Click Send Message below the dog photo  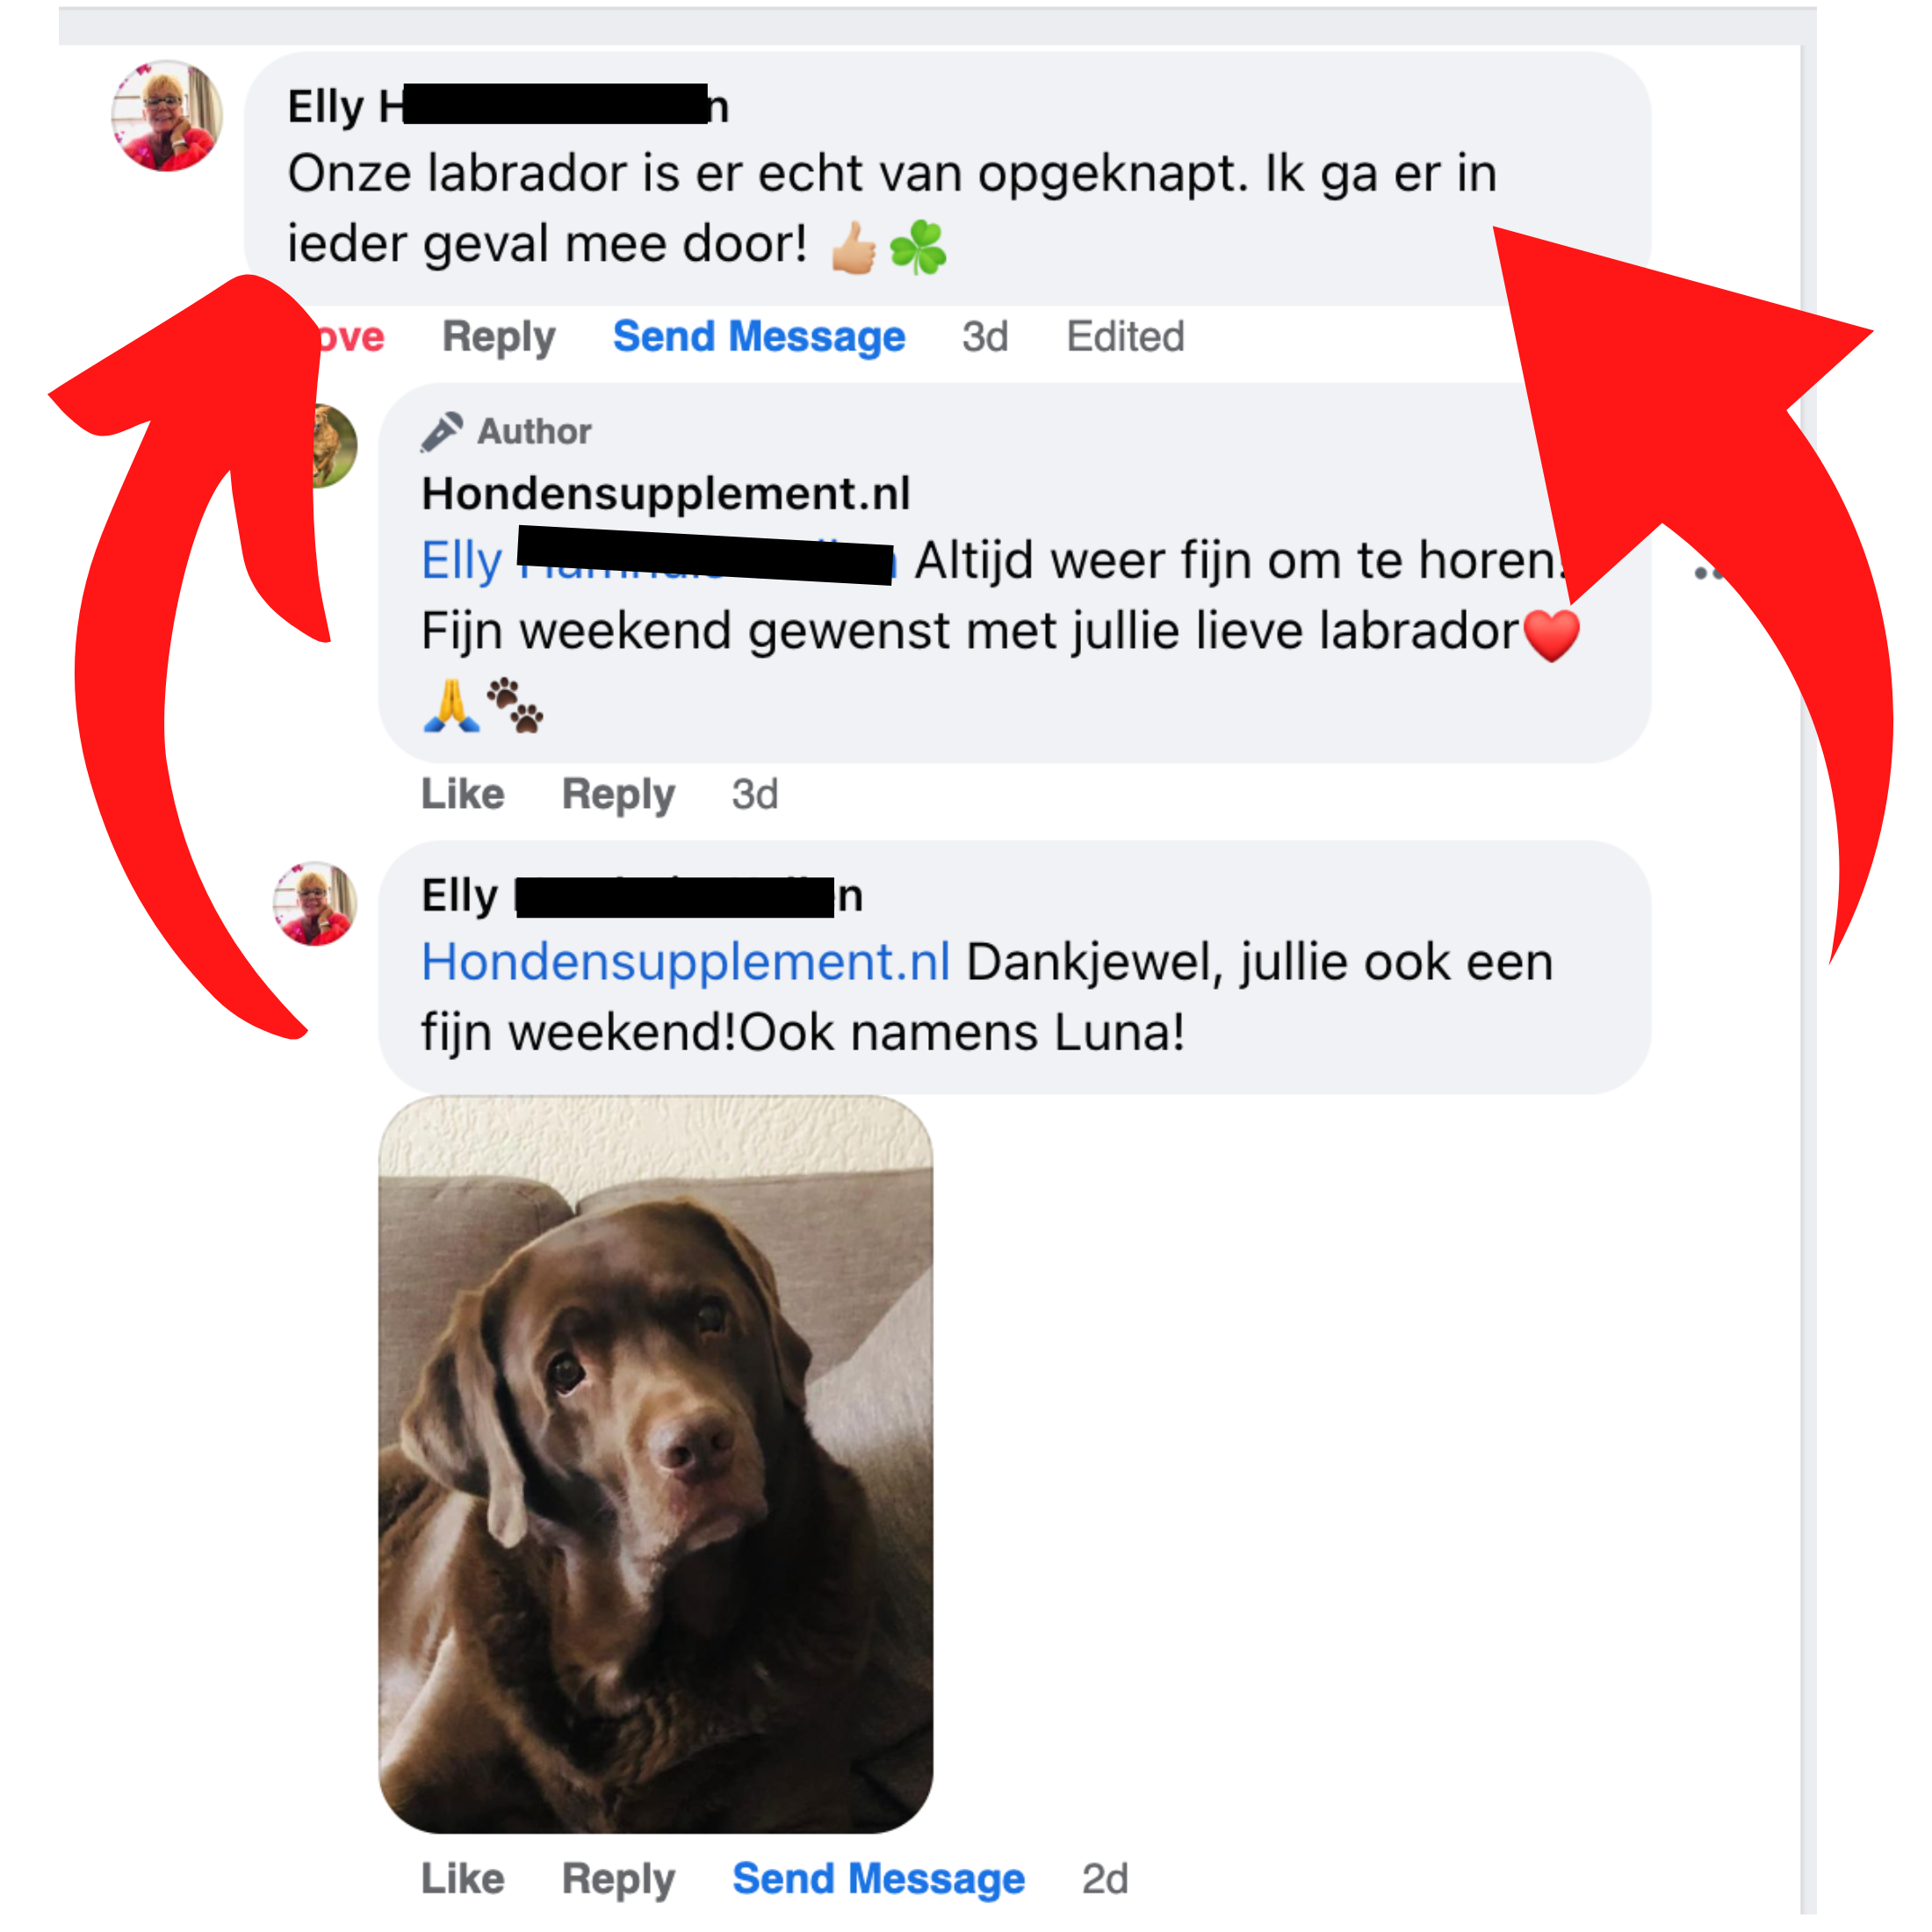[x=878, y=1878]
